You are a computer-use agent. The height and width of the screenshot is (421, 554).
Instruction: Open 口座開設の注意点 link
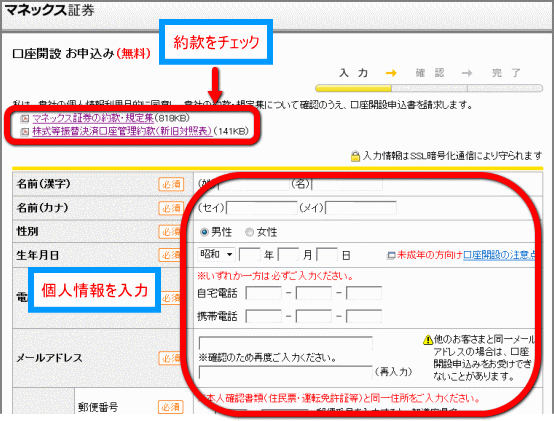tap(499, 255)
